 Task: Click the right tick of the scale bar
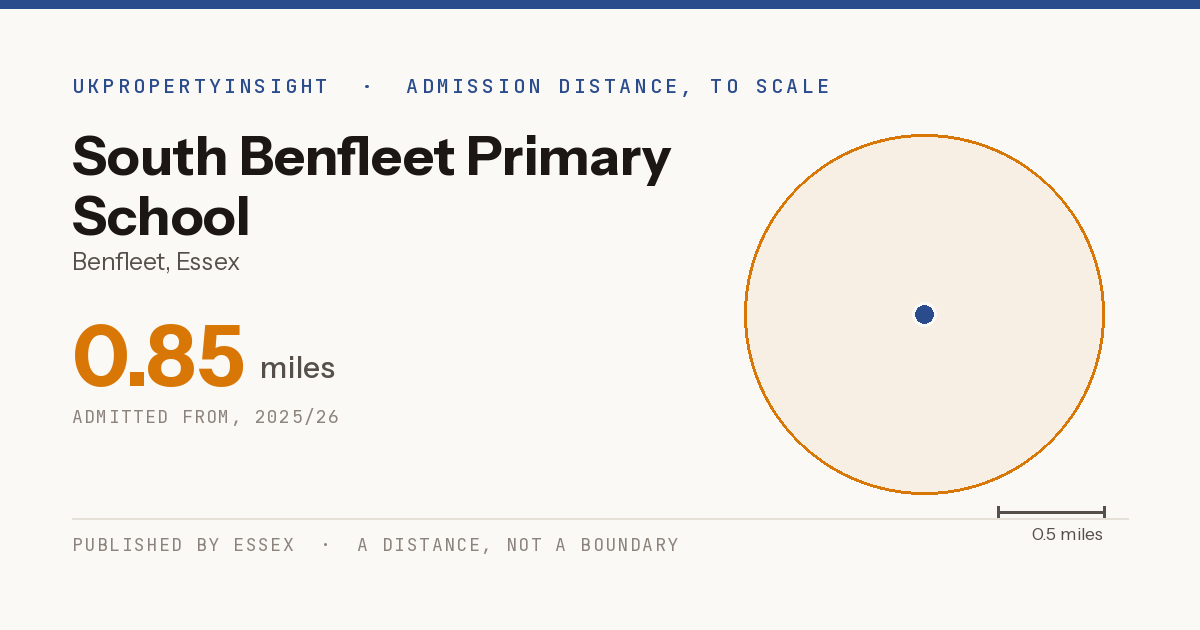coord(1104,512)
